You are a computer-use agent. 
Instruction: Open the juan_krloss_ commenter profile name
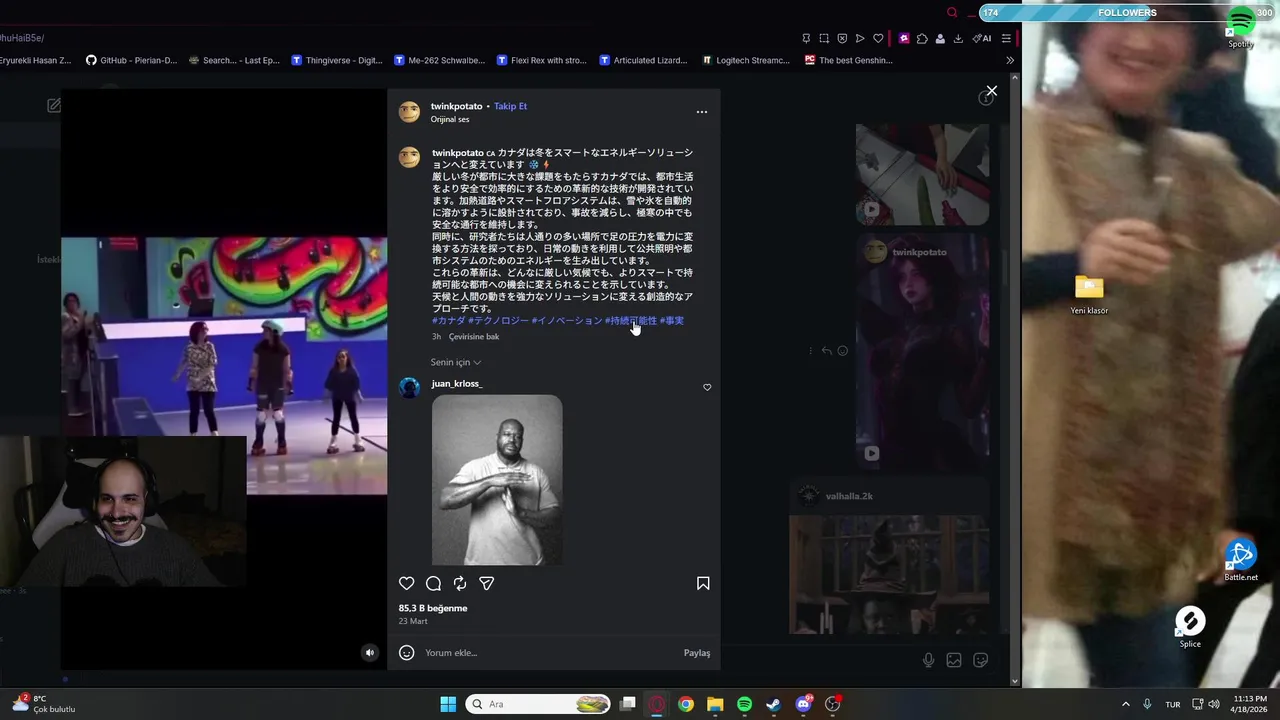point(456,384)
